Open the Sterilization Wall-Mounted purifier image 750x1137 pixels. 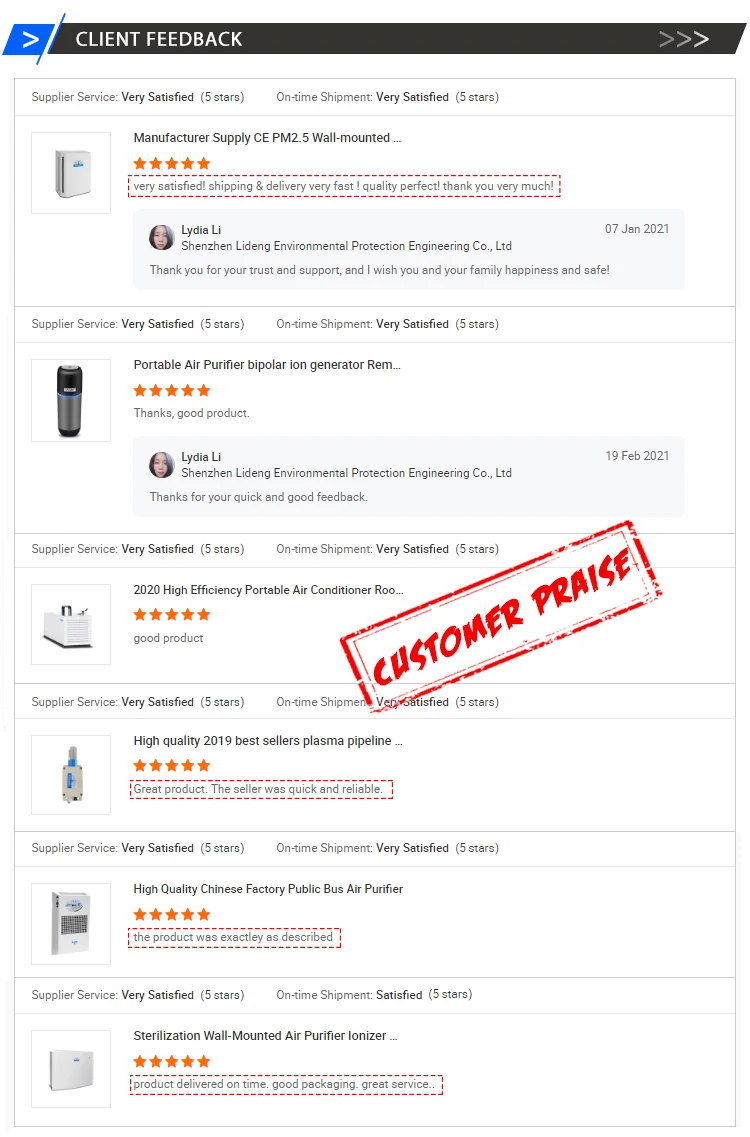tap(71, 1069)
